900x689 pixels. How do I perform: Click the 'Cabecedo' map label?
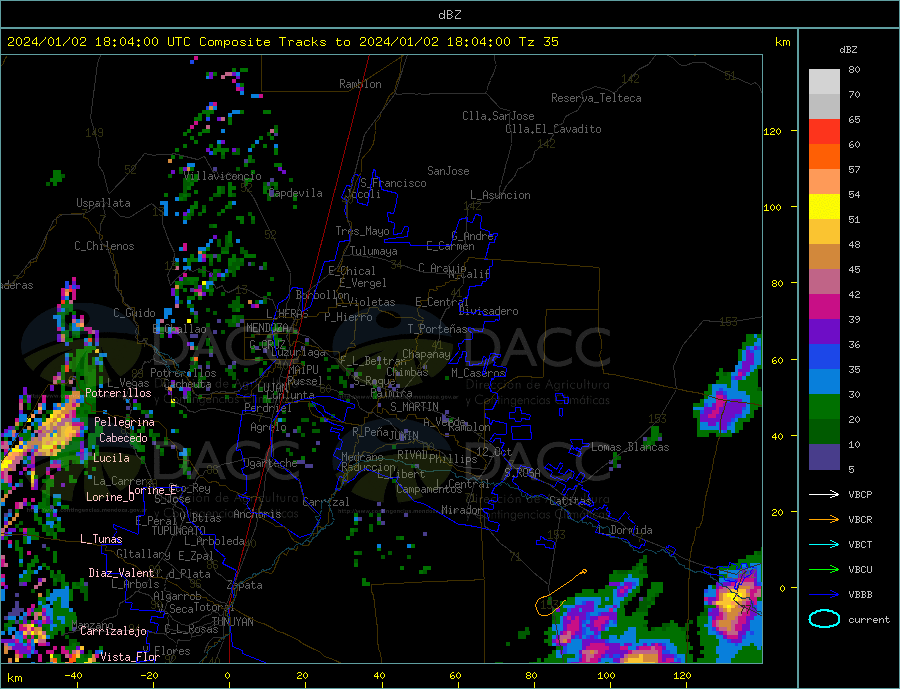point(123,438)
